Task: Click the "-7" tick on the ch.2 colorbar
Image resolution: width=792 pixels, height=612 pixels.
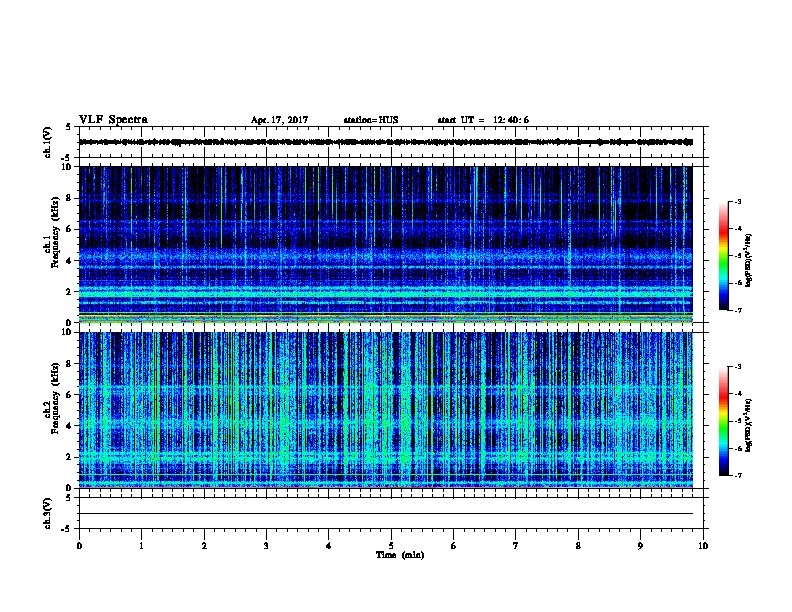Action: pyautogui.click(x=737, y=475)
